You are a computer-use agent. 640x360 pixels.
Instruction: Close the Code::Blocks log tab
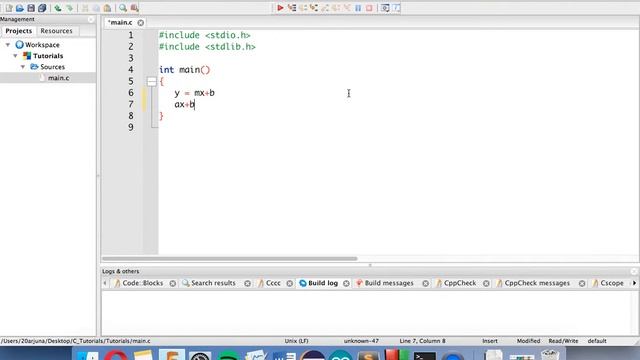(173, 283)
